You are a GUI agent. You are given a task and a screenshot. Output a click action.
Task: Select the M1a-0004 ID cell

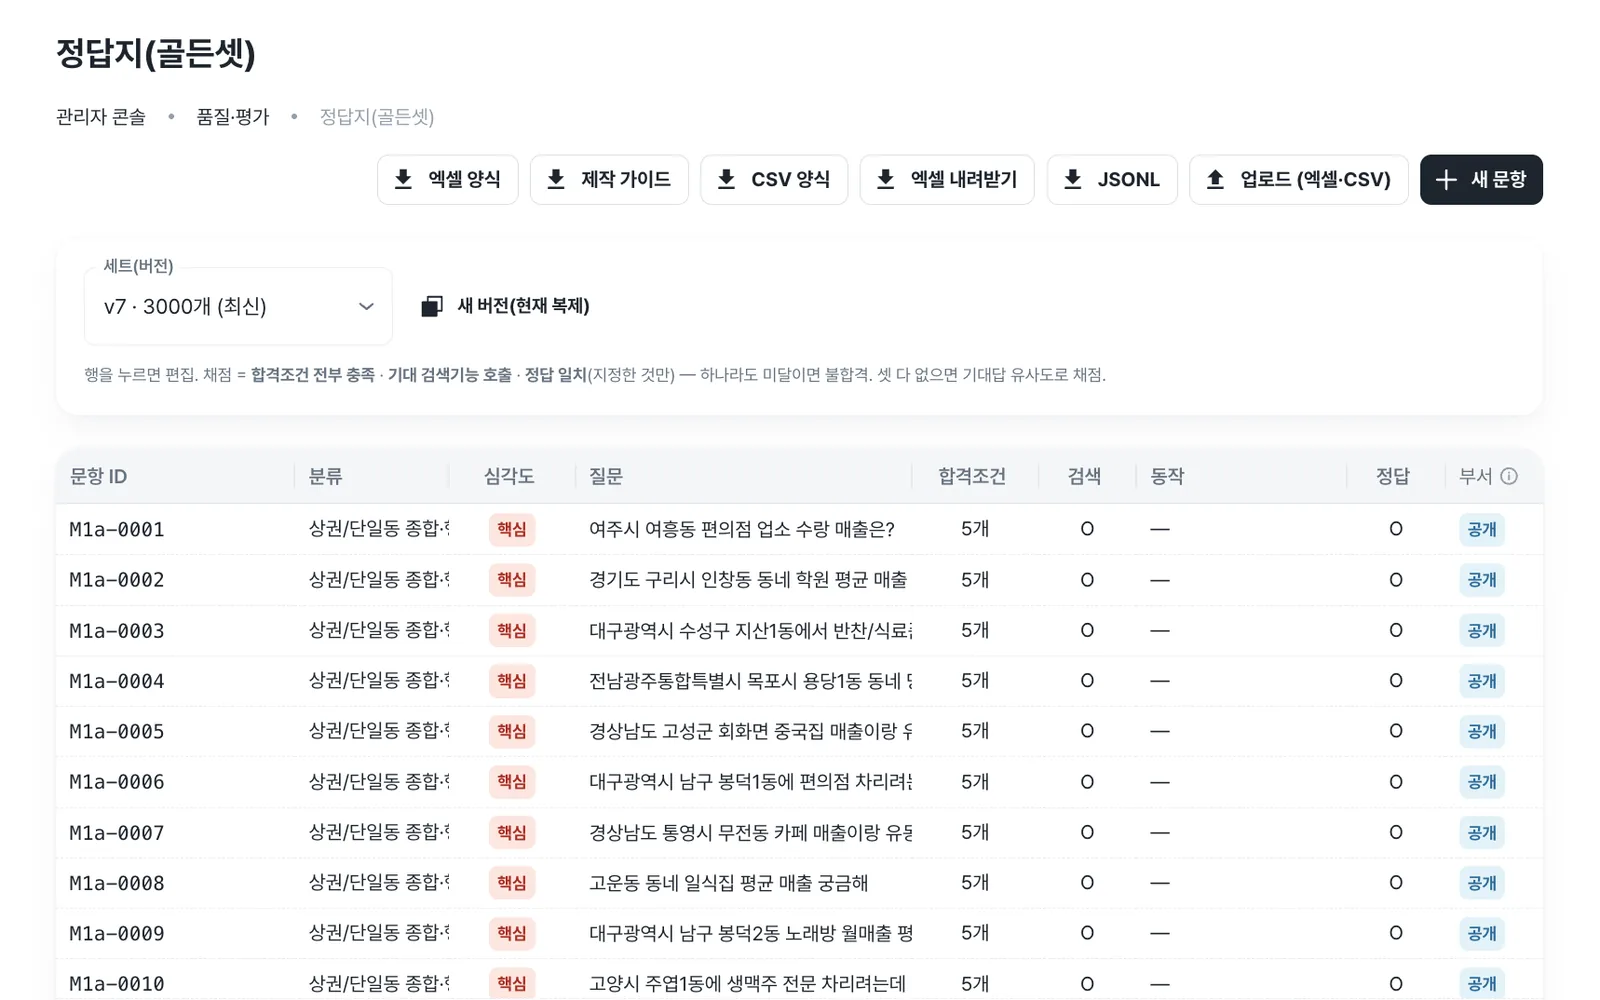tap(117, 681)
